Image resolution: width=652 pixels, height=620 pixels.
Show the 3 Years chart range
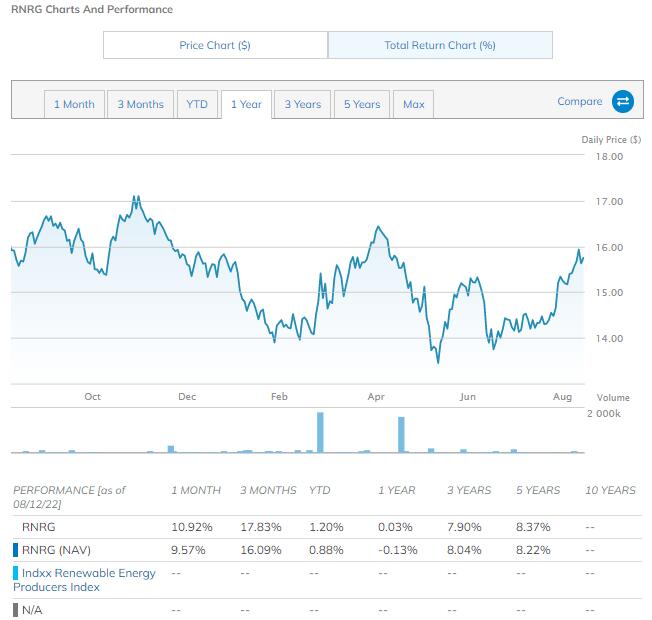(302, 104)
